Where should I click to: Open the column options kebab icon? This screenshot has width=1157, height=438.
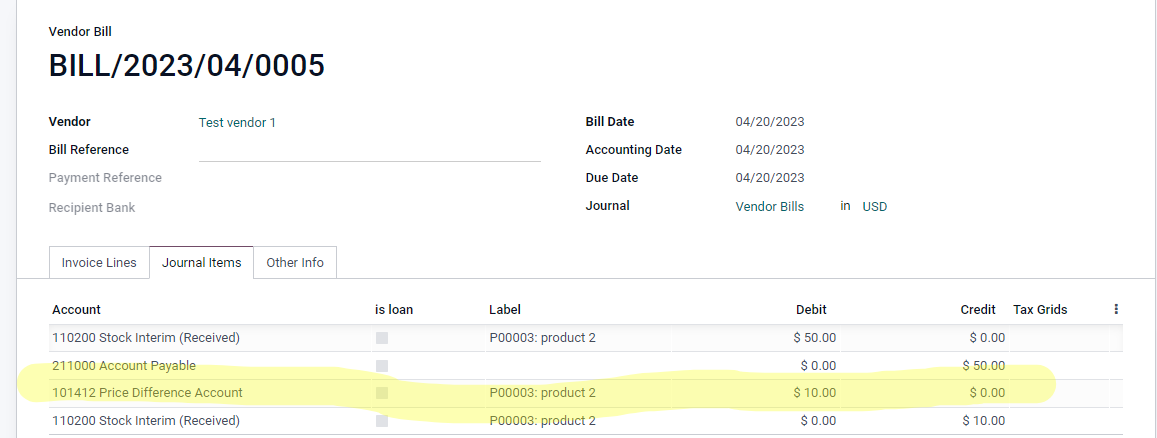point(1116,309)
